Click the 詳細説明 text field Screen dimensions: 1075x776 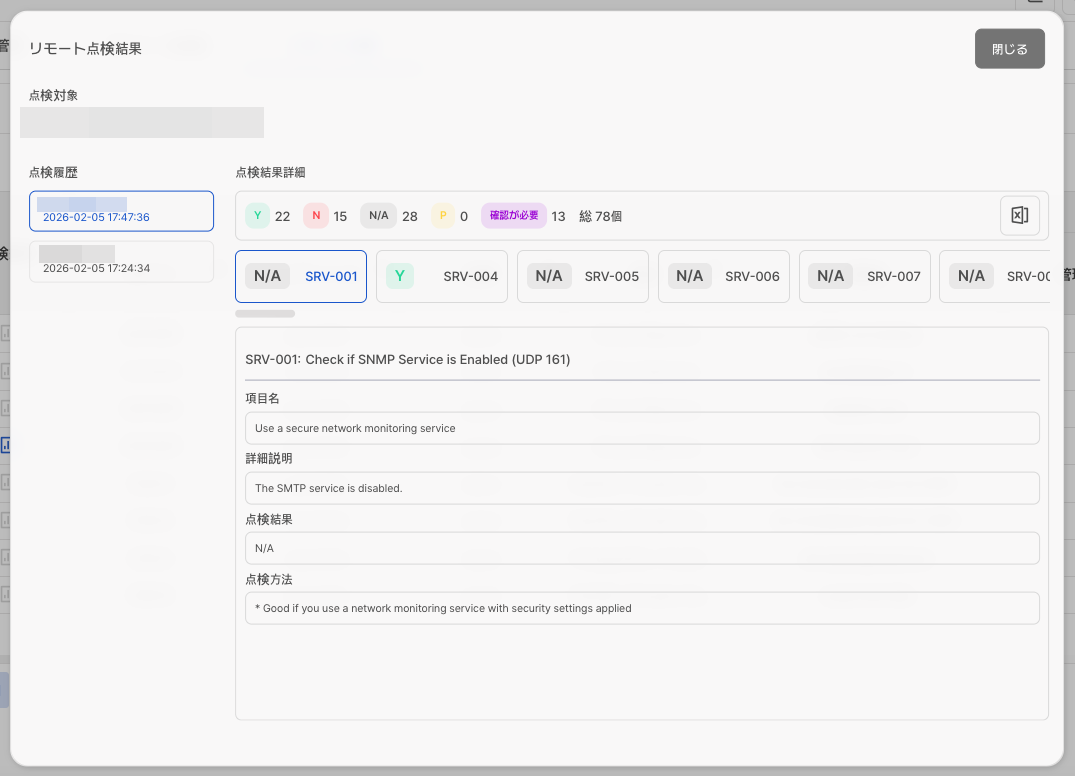tap(642, 488)
